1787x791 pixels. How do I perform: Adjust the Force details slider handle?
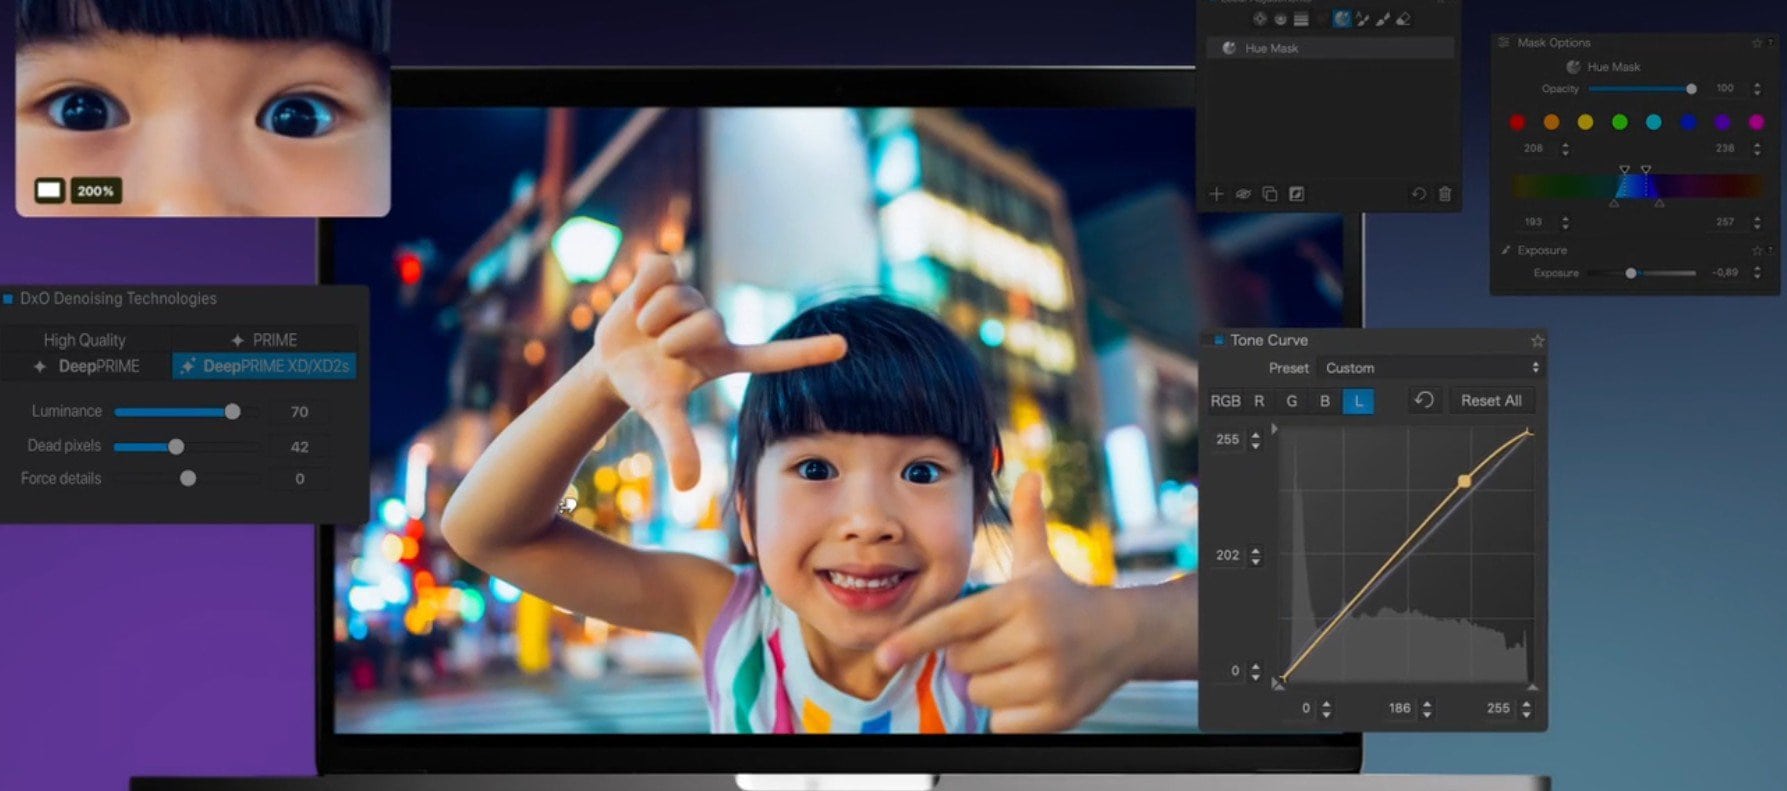188,478
